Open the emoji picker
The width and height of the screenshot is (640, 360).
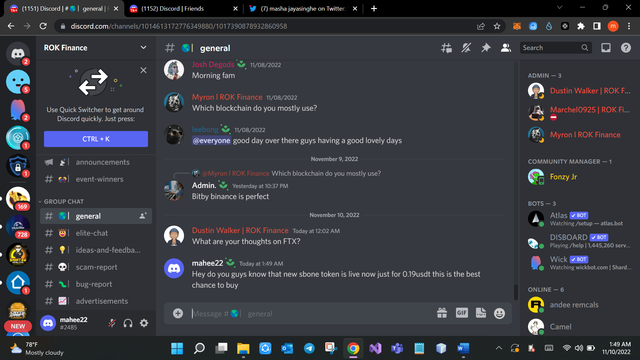click(500, 313)
